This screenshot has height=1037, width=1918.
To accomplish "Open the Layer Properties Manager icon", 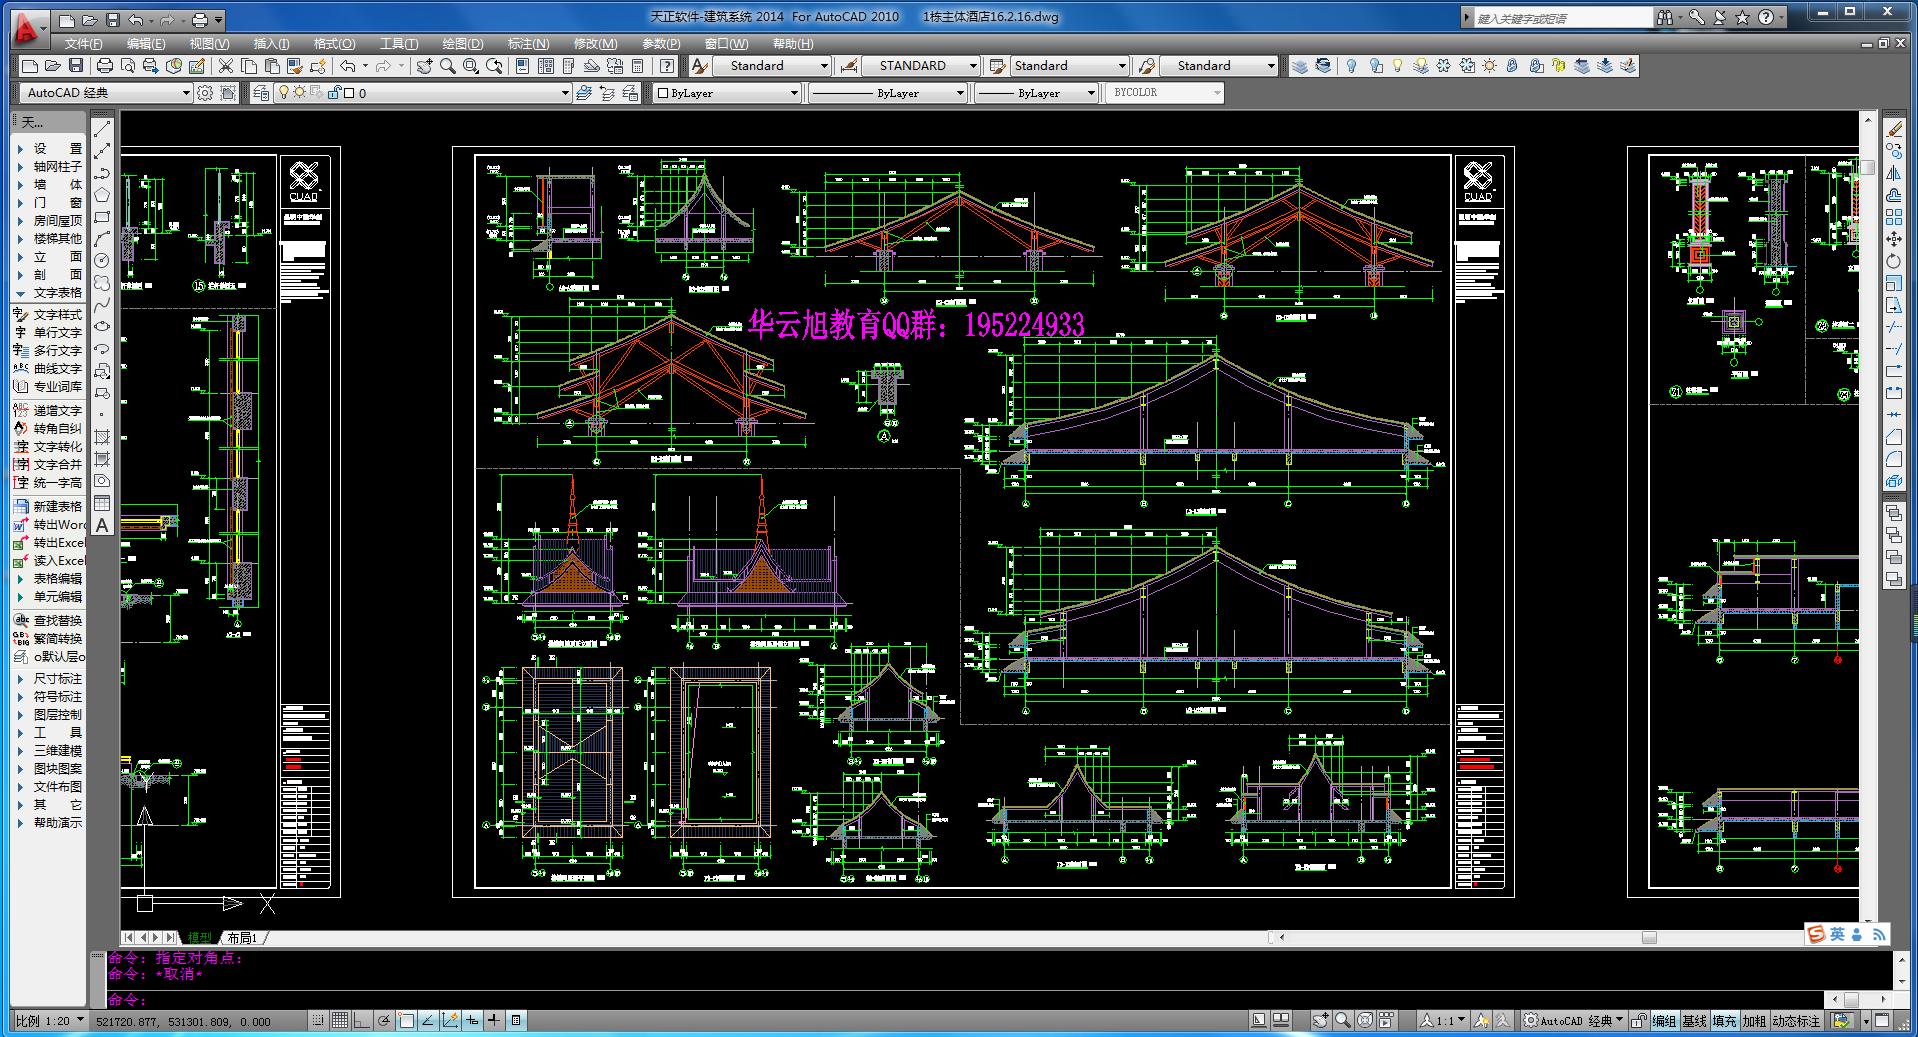I will 262,93.
